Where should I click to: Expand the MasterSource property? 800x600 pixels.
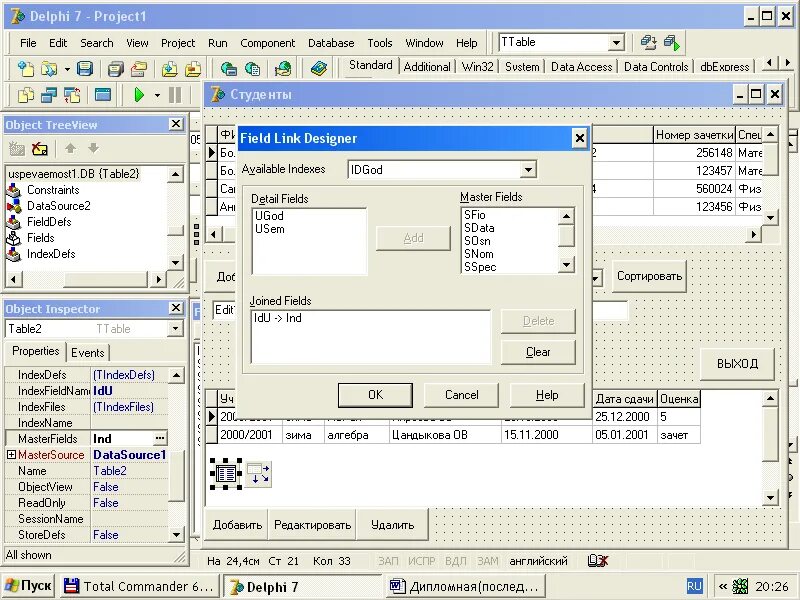pos(11,455)
